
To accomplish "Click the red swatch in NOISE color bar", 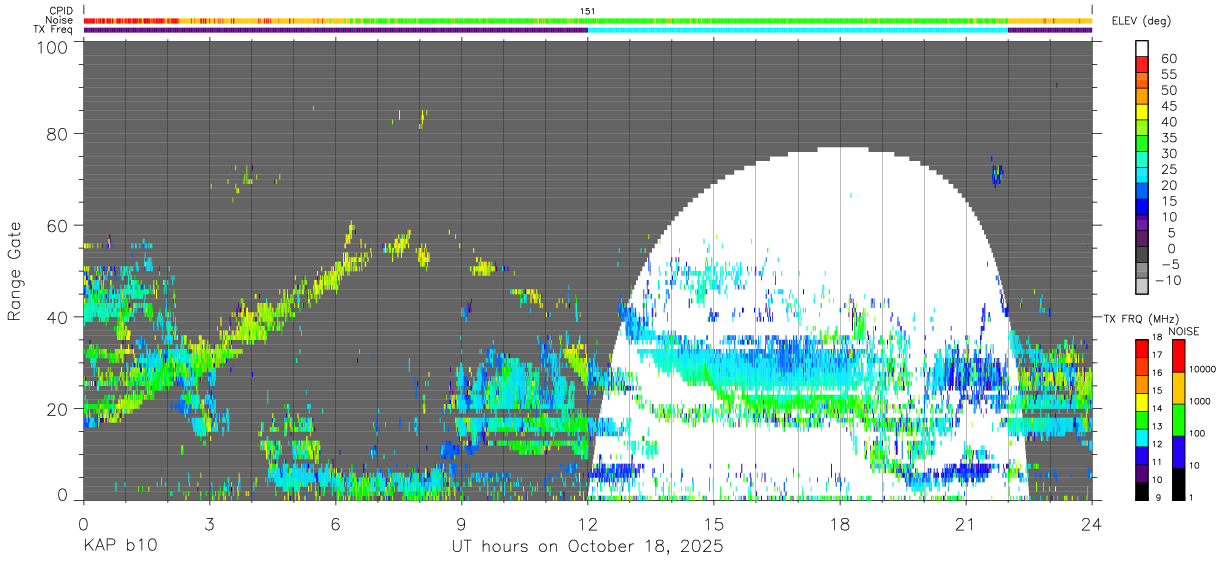I will pyautogui.click(x=1179, y=356).
